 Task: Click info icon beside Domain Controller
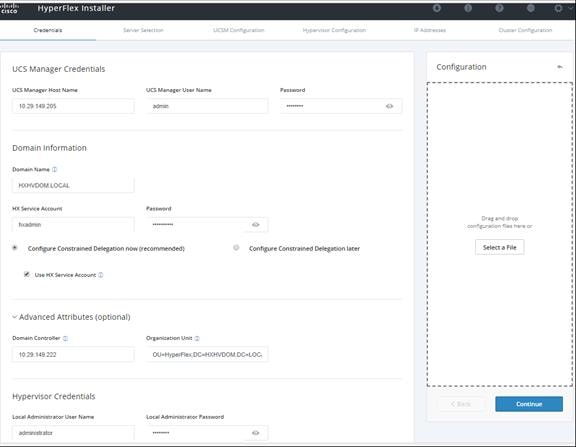pyautogui.click(x=65, y=338)
